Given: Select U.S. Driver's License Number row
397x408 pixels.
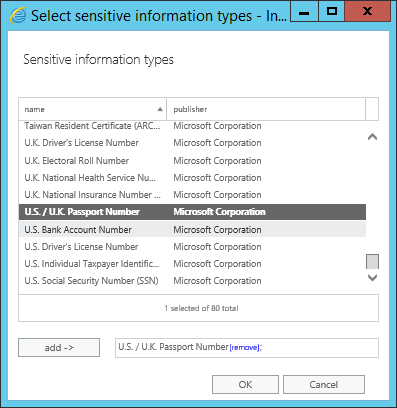Looking at the screenshot, I should coord(192,247).
